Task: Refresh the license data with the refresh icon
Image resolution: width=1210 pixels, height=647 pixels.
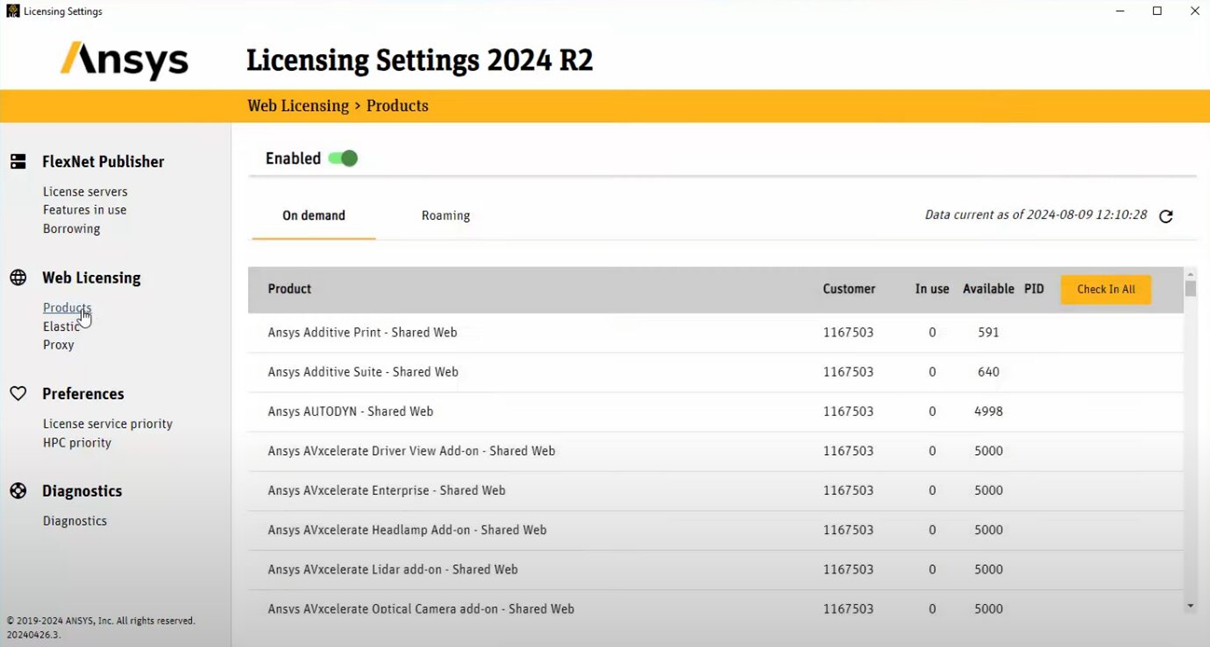Action: [x=1166, y=215]
